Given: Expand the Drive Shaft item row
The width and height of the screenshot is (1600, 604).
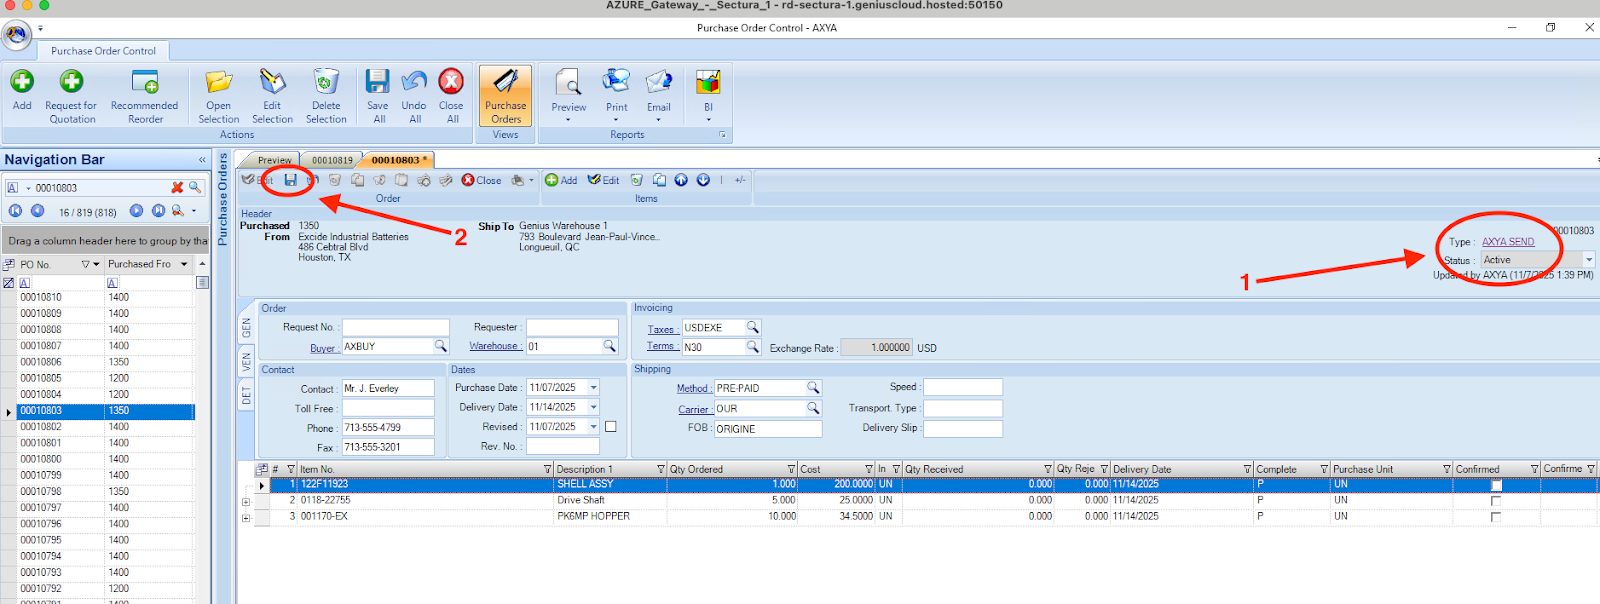Looking at the screenshot, I should pyautogui.click(x=246, y=501).
